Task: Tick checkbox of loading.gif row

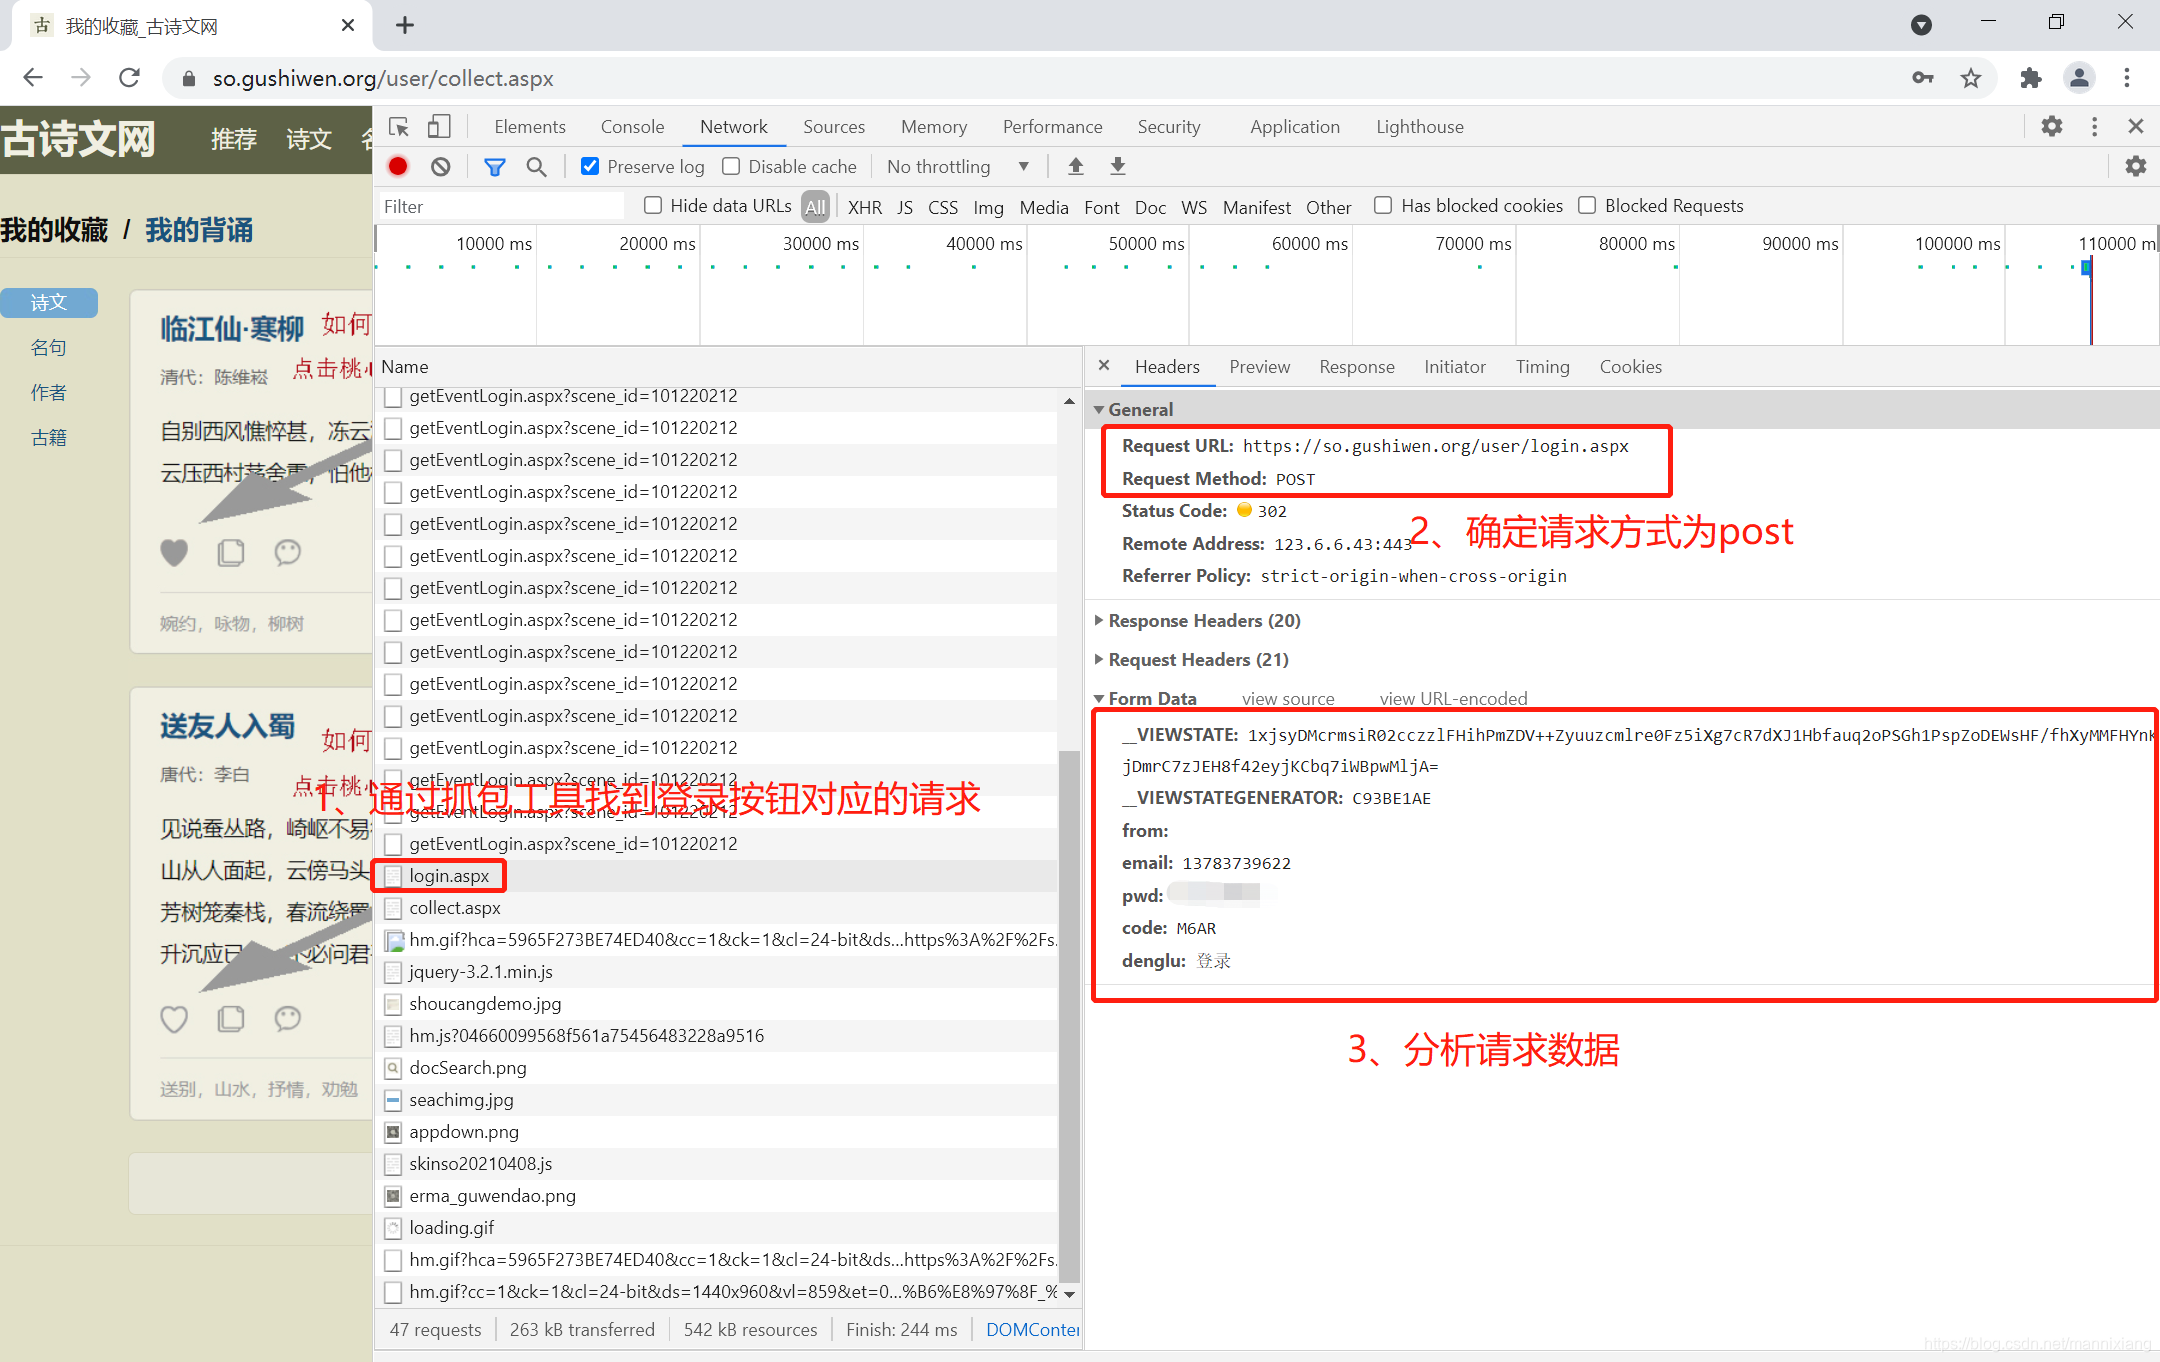Action: point(394,1228)
